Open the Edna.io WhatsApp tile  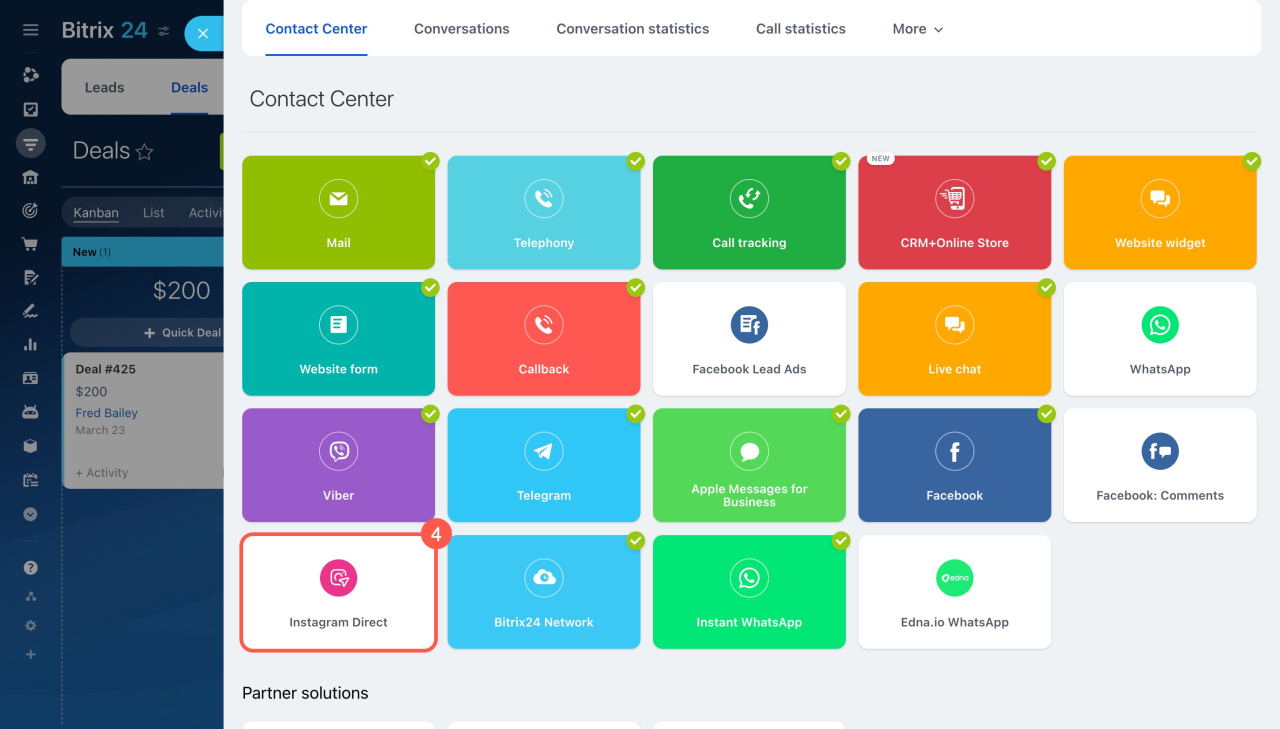pos(955,592)
